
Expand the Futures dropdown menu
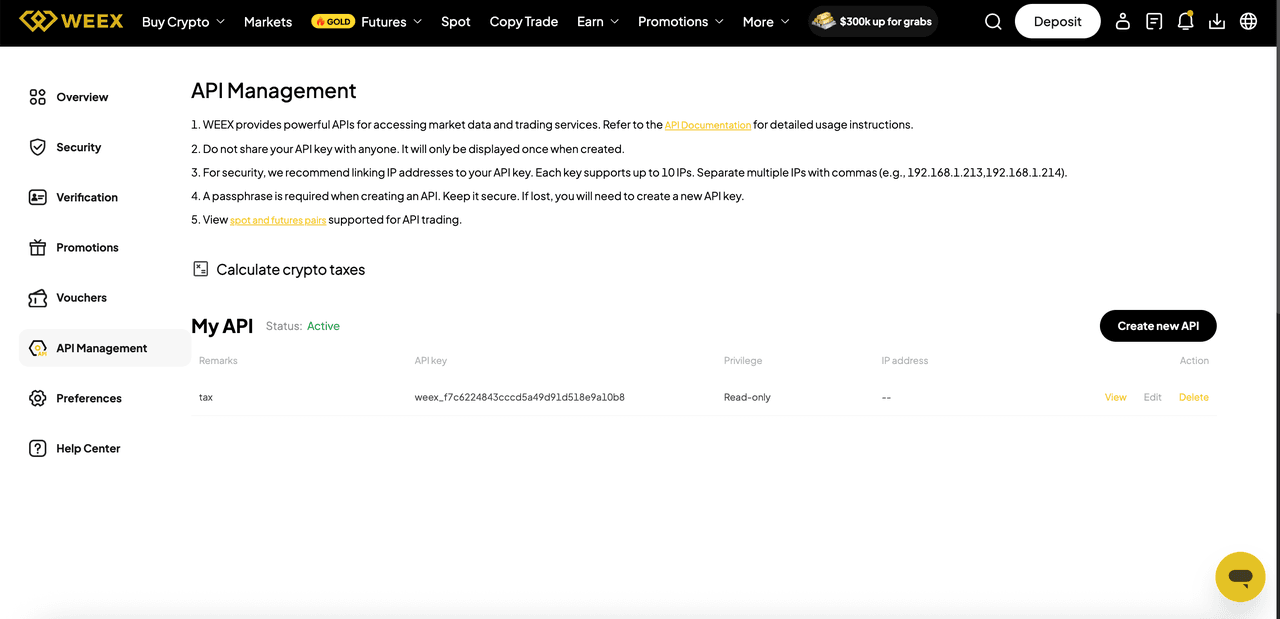coord(391,21)
